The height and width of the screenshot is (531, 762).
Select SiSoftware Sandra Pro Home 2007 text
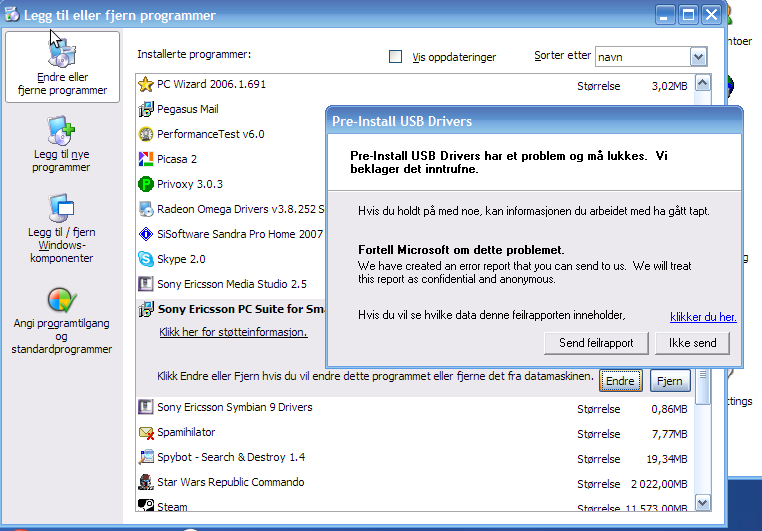240,234
